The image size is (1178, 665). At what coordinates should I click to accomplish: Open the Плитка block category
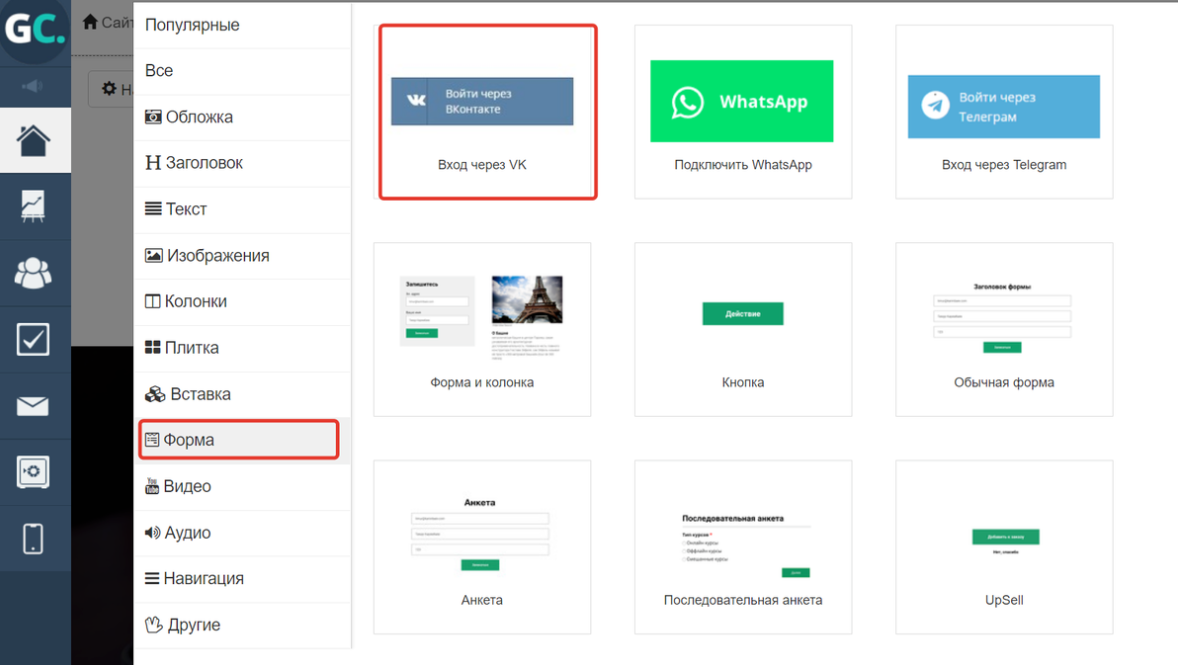(x=242, y=348)
